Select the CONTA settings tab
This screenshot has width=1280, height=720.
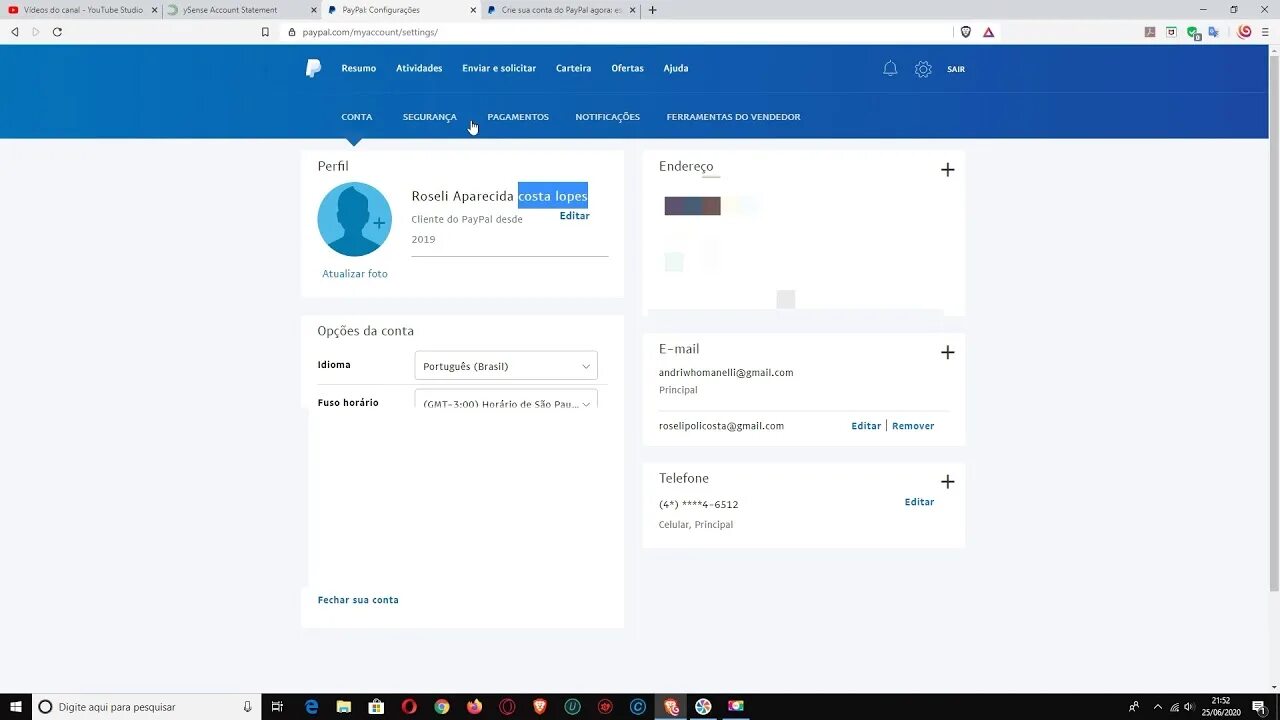[x=357, y=117]
